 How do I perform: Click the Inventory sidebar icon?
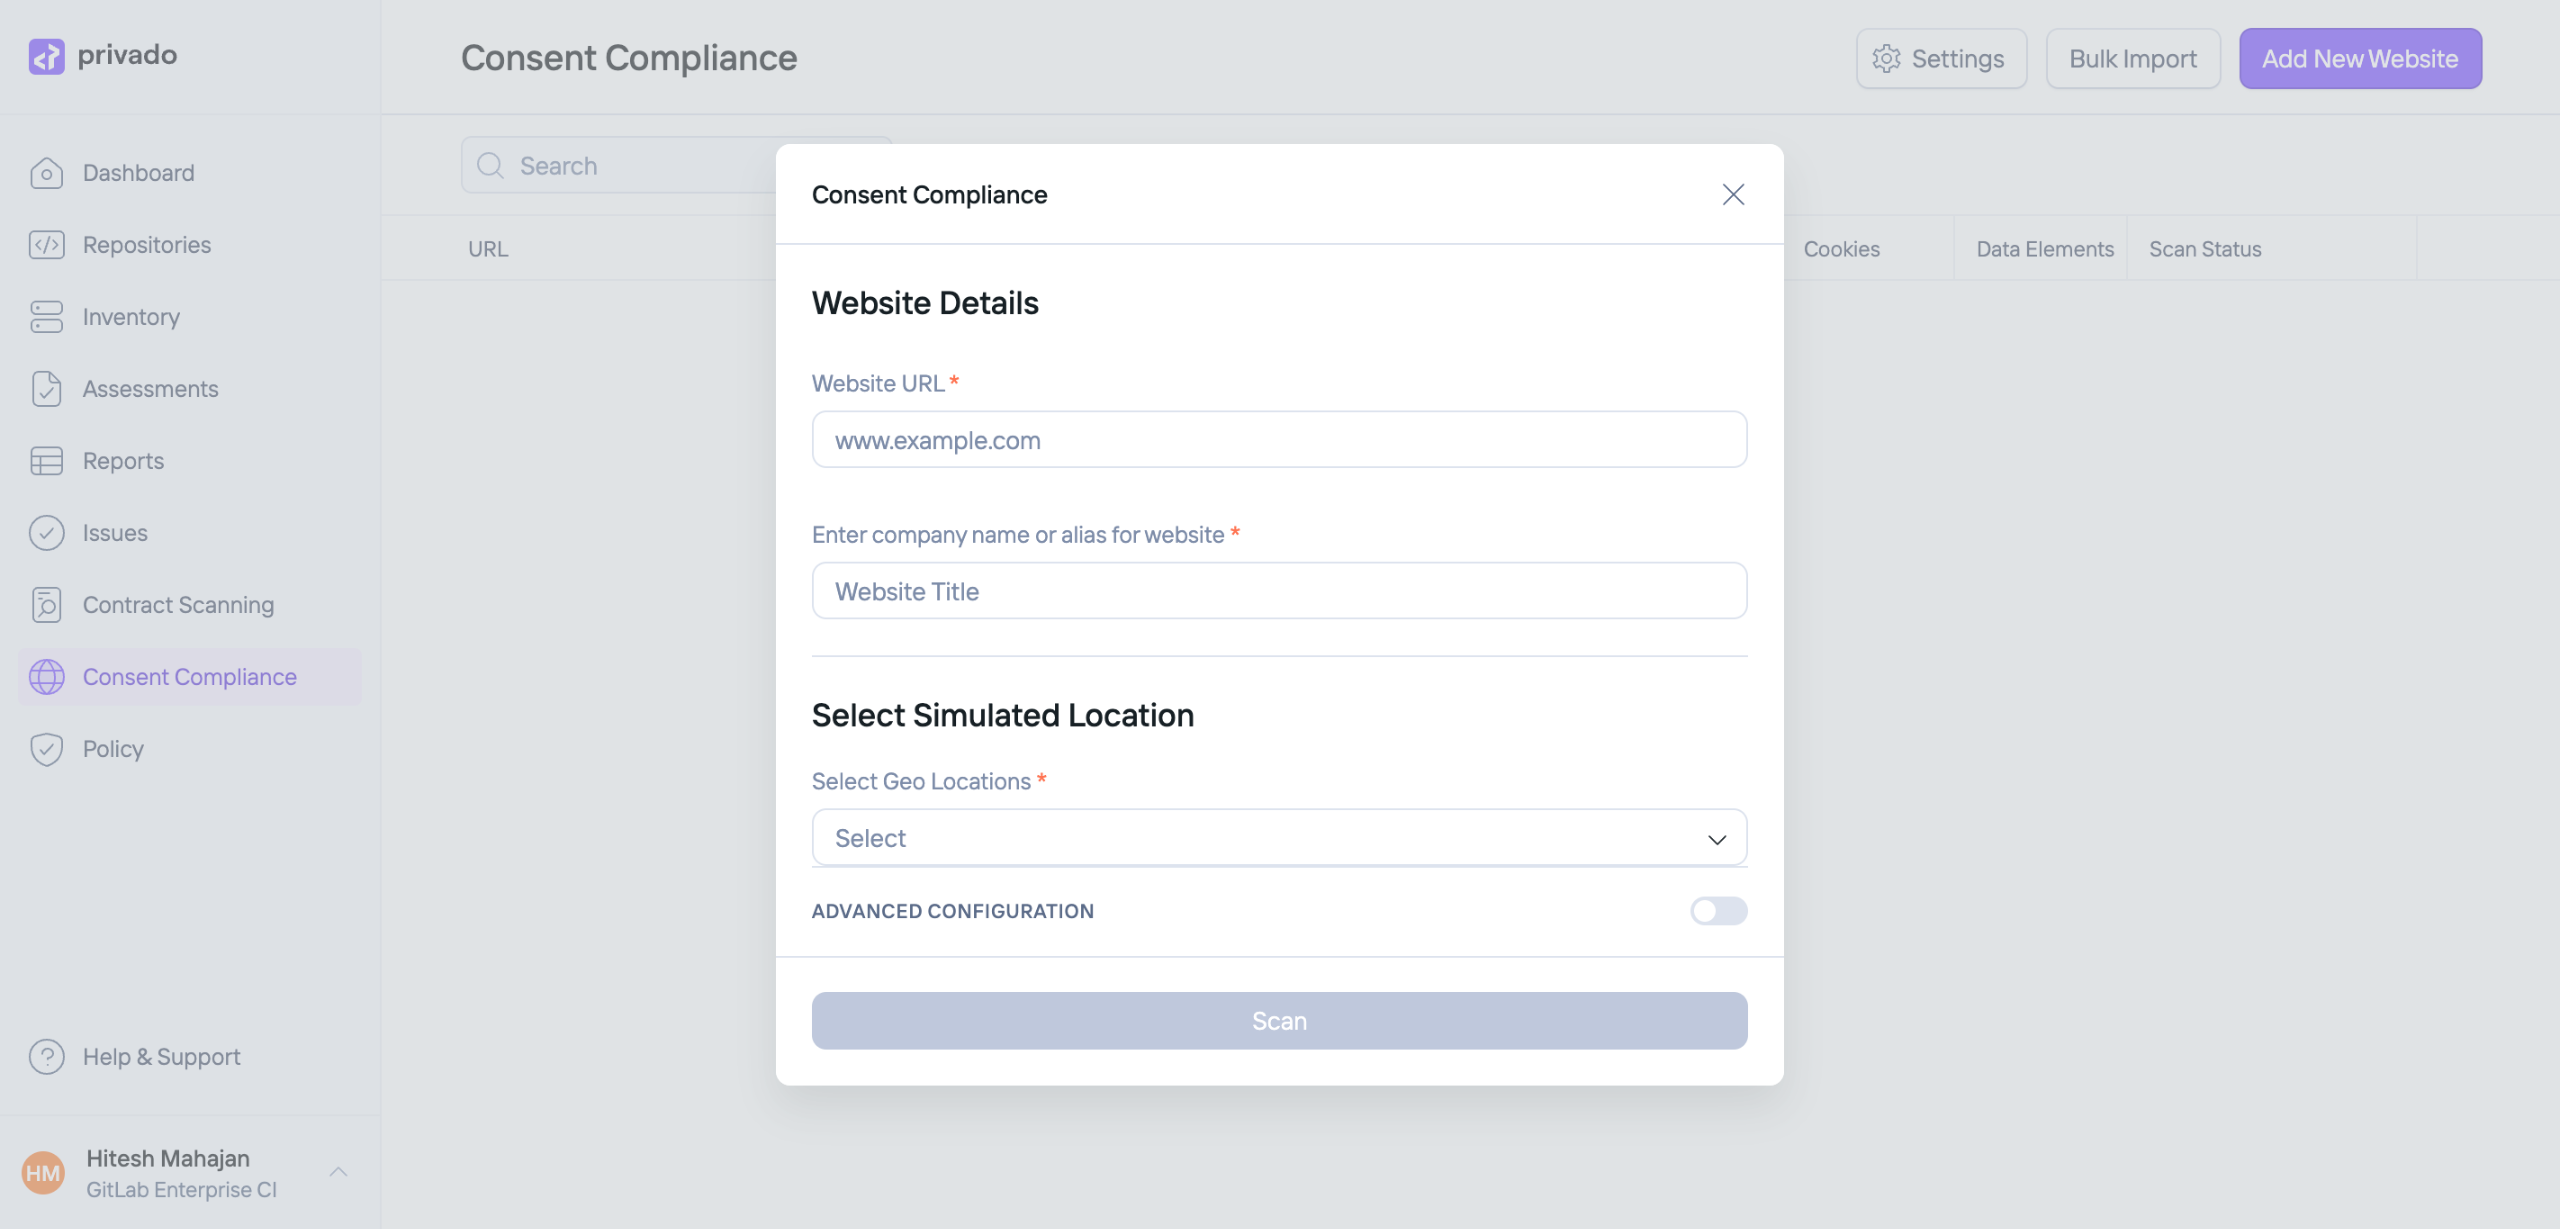46,317
